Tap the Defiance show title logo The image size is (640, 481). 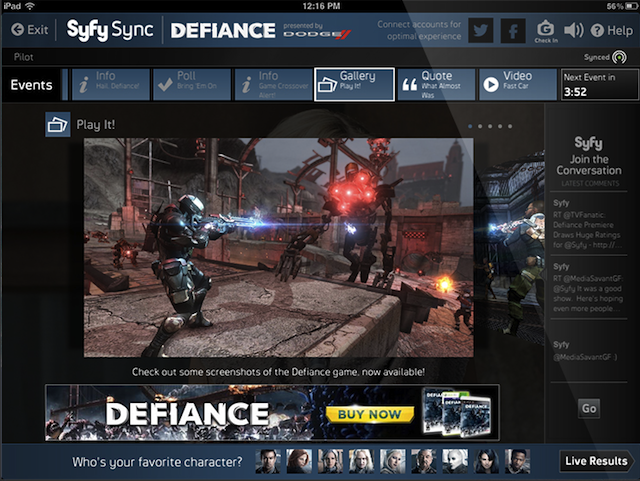(223, 31)
